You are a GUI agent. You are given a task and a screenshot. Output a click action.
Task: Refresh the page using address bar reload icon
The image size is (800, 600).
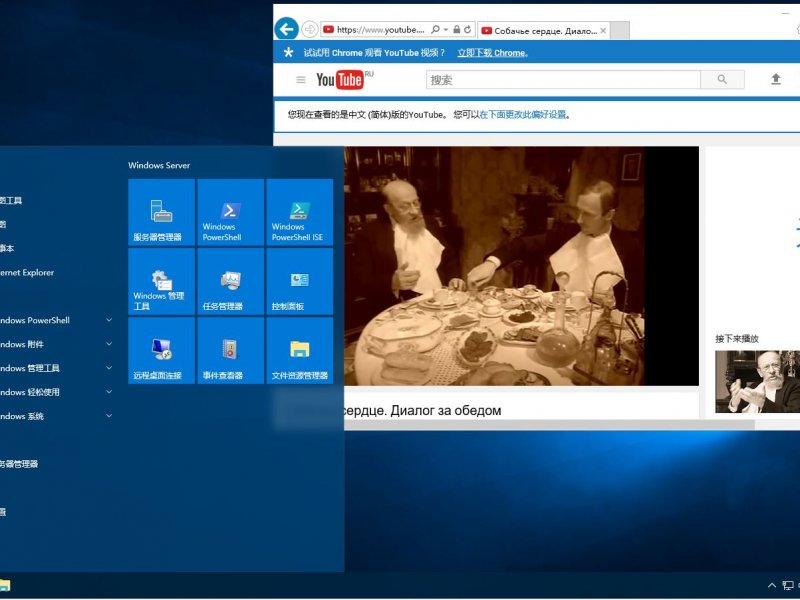(467, 30)
